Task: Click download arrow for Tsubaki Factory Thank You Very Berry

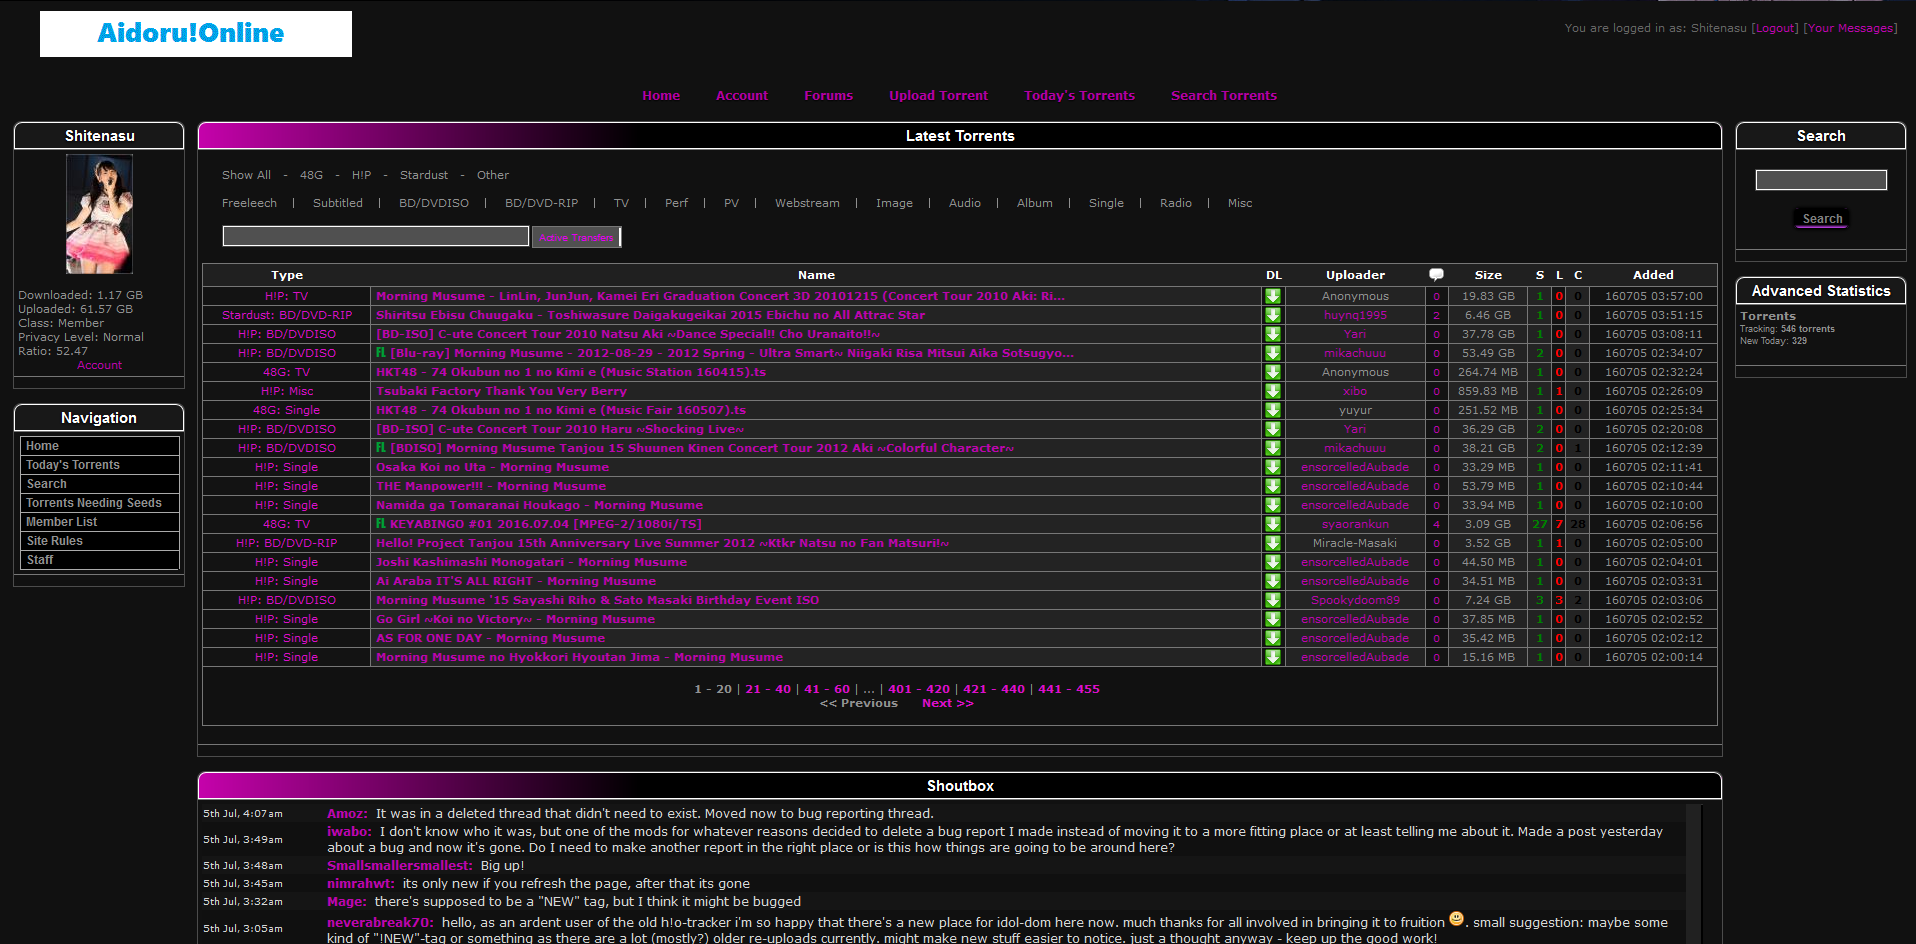Action: (x=1272, y=391)
